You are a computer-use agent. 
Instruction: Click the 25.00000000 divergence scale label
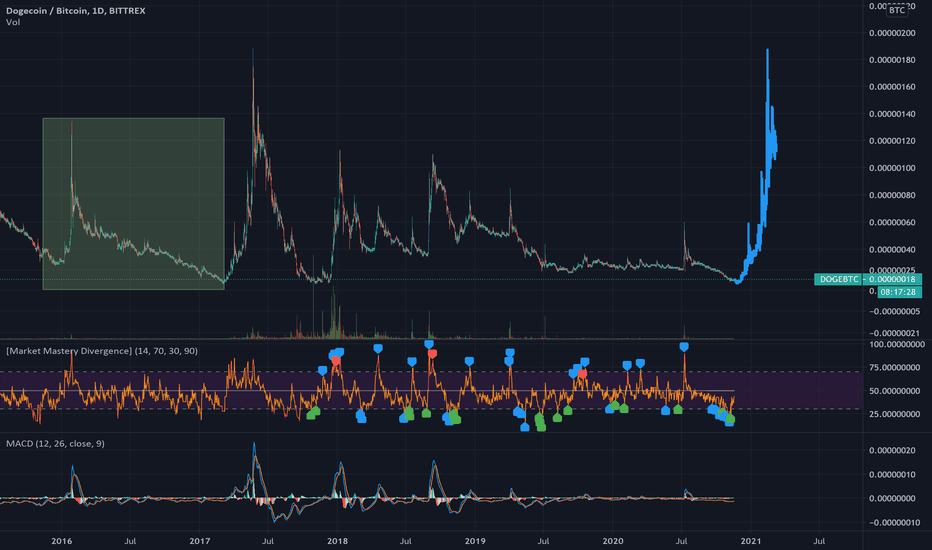(x=897, y=414)
